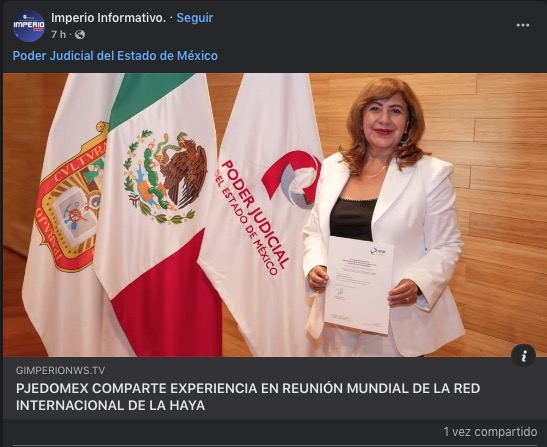Open the Imperio Informativo page name
Viewport: 547px width, 447px height.
coord(108,17)
